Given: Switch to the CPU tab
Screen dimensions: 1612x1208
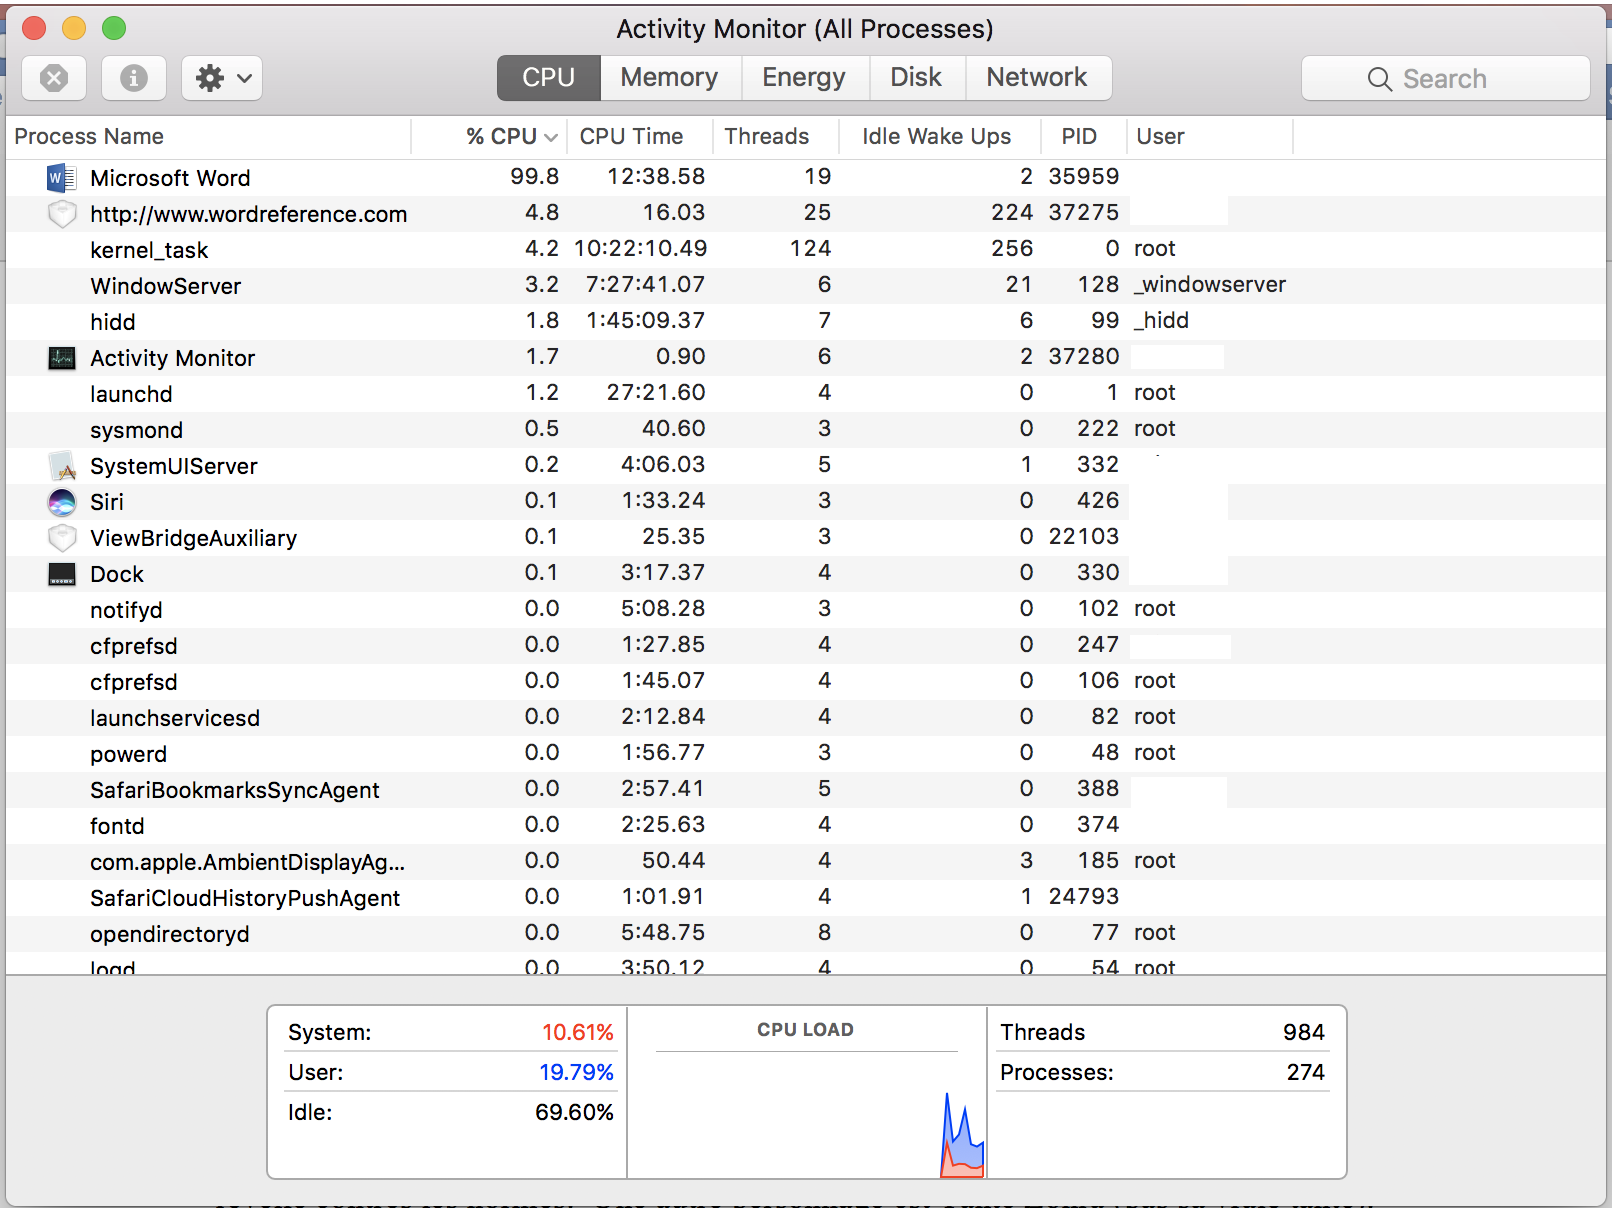Looking at the screenshot, I should 548,78.
